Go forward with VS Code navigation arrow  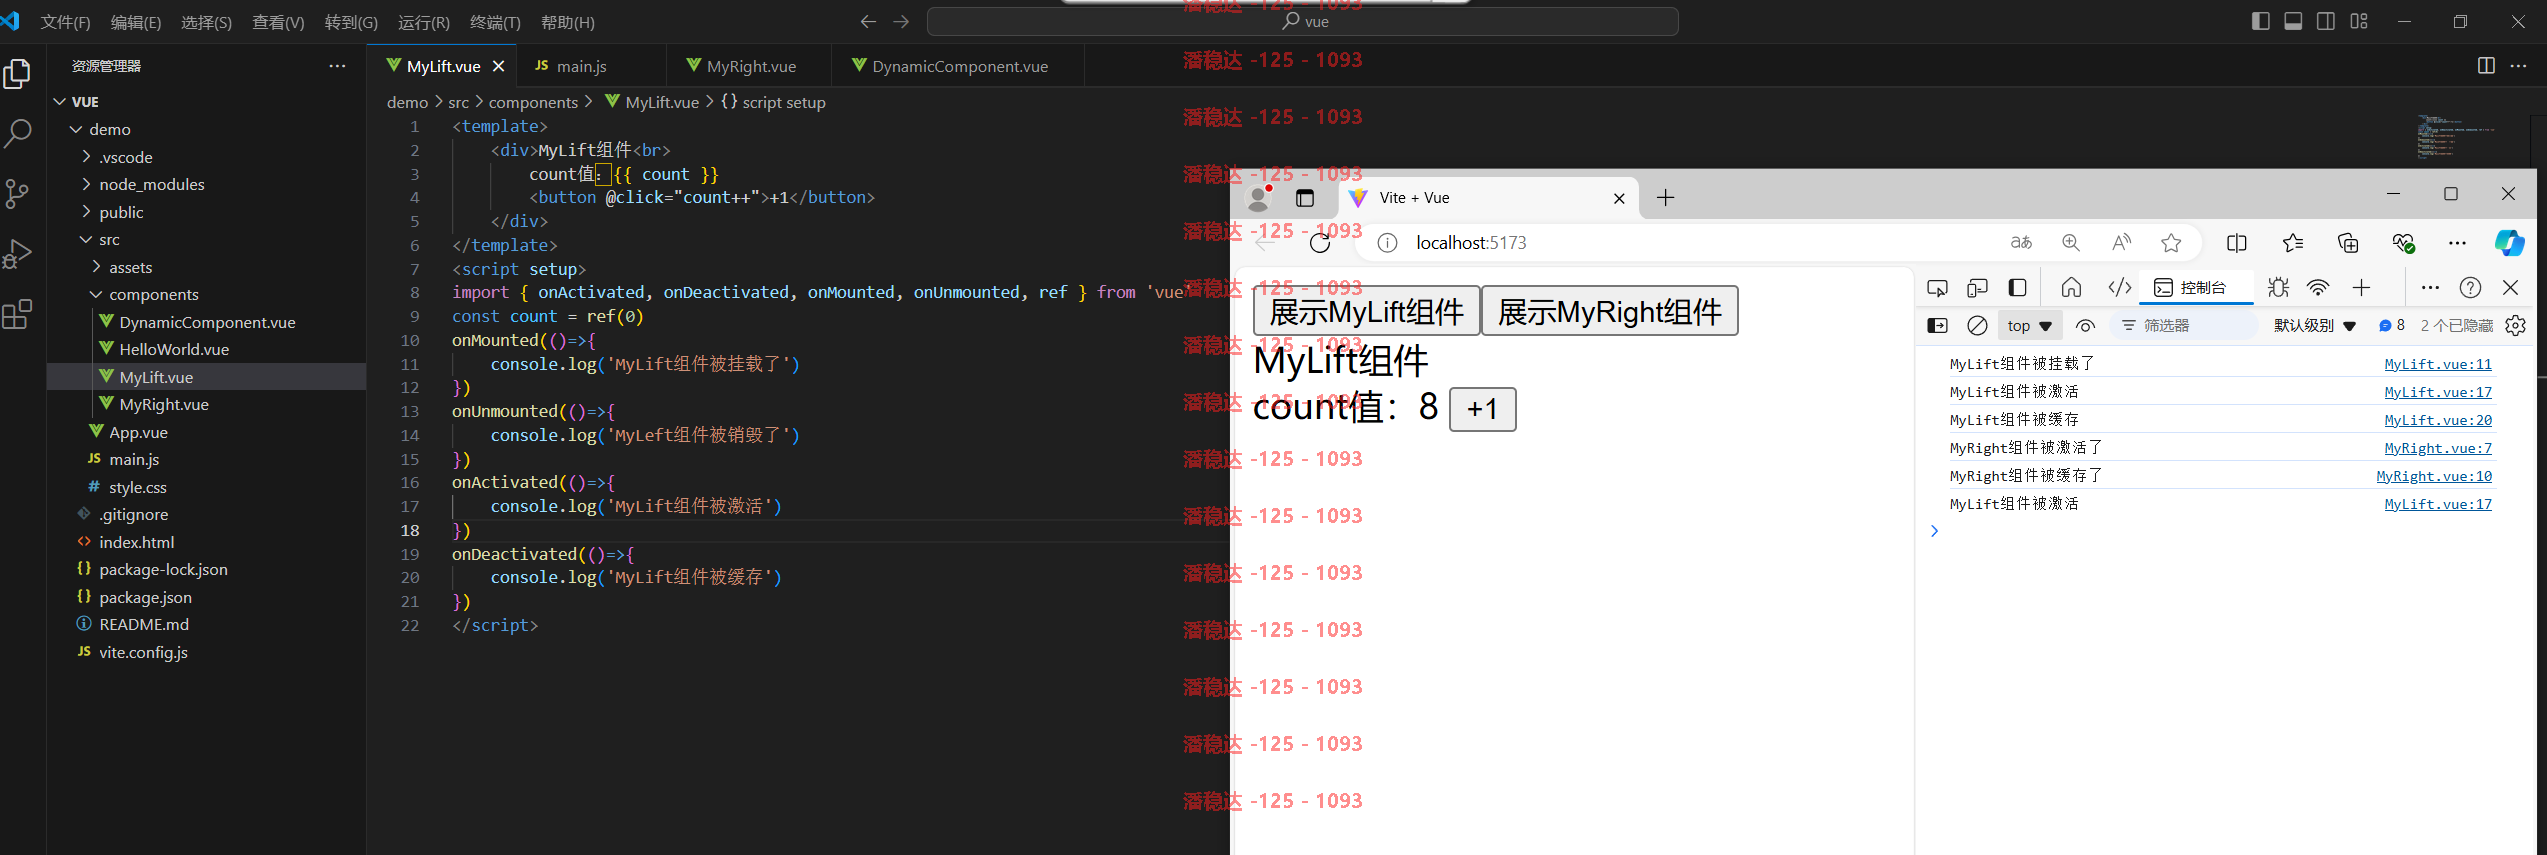901,21
